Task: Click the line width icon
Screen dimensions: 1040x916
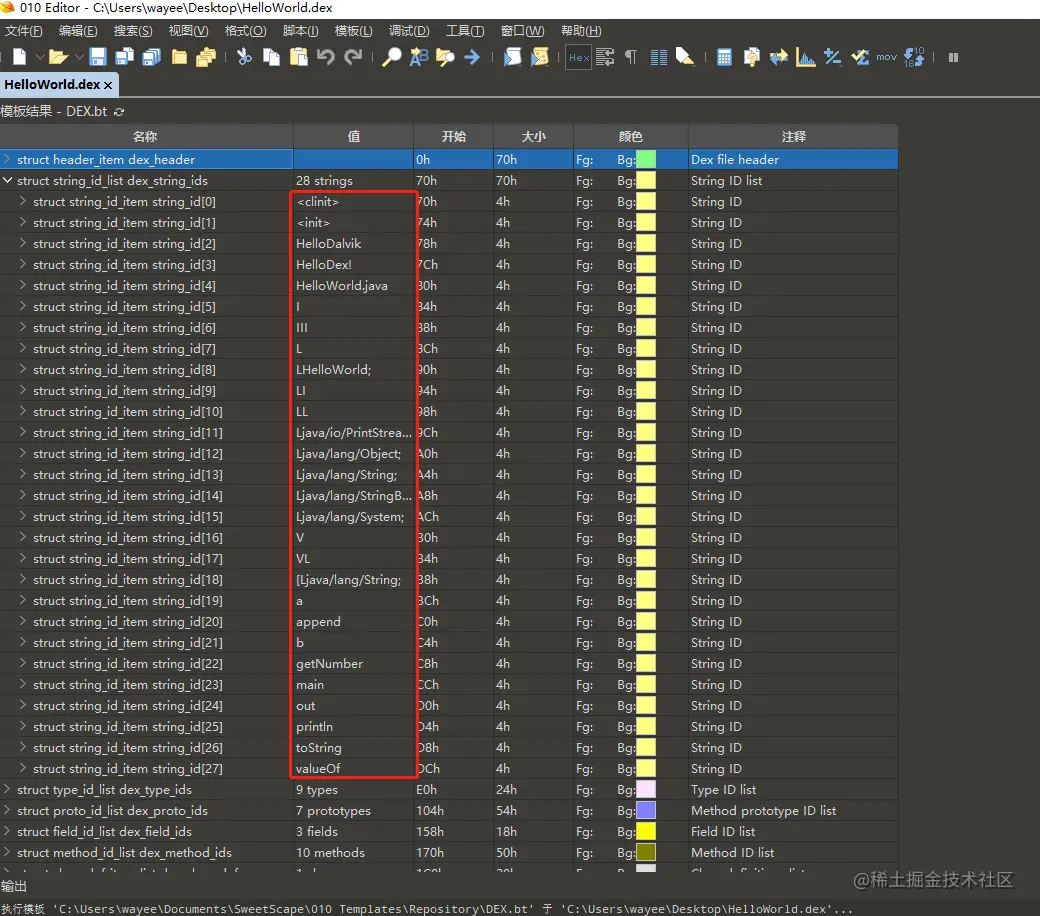Action: (x=605, y=58)
